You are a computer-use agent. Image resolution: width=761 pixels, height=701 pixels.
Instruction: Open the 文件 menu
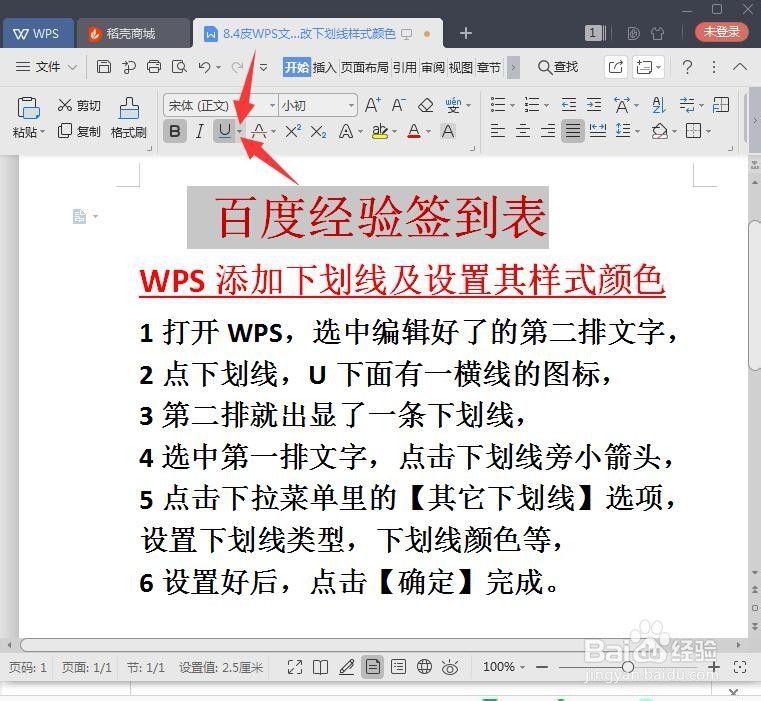click(x=46, y=67)
